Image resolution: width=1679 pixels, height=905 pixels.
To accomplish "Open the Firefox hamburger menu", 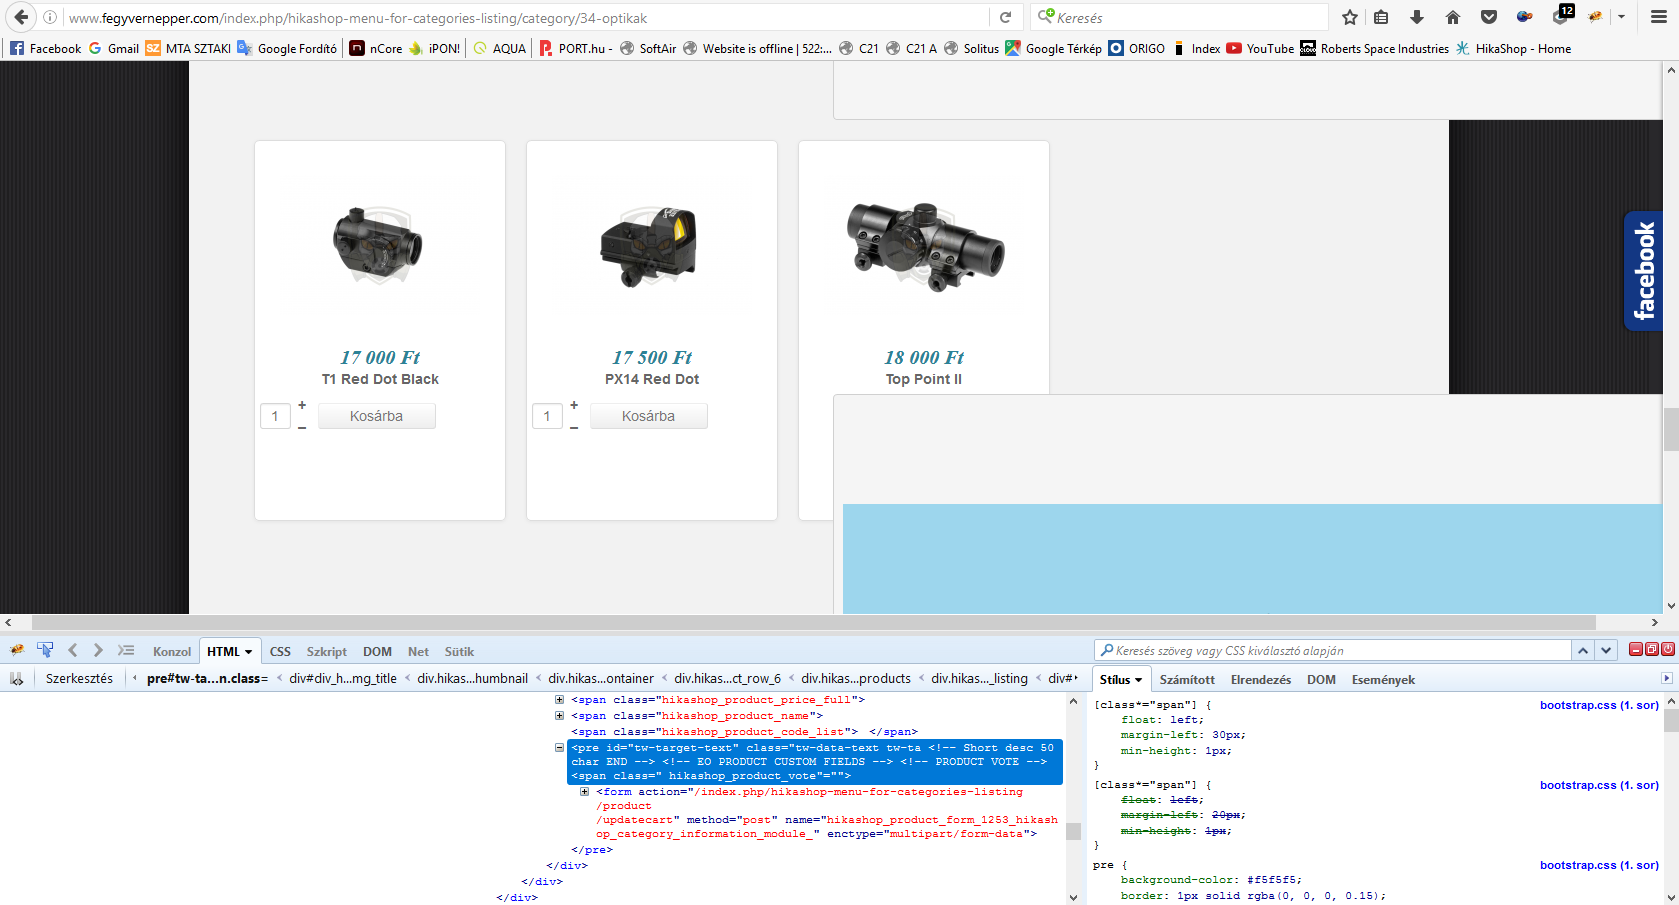I will [x=1659, y=17].
